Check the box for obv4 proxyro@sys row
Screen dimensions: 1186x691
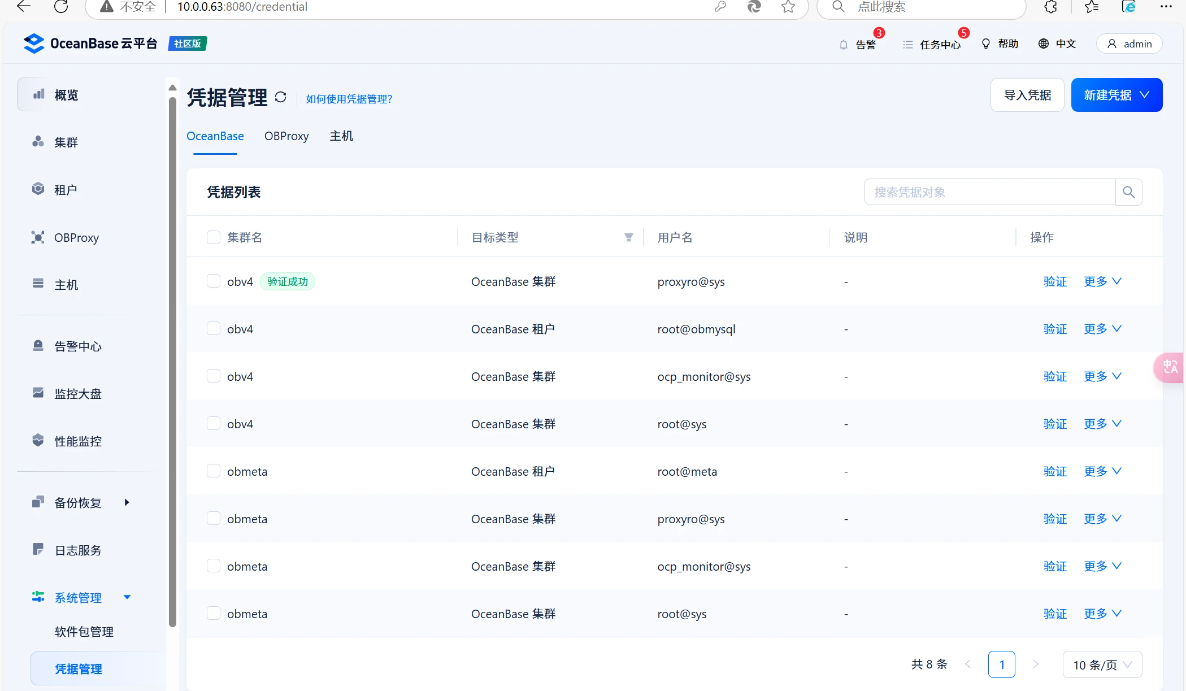tap(213, 282)
